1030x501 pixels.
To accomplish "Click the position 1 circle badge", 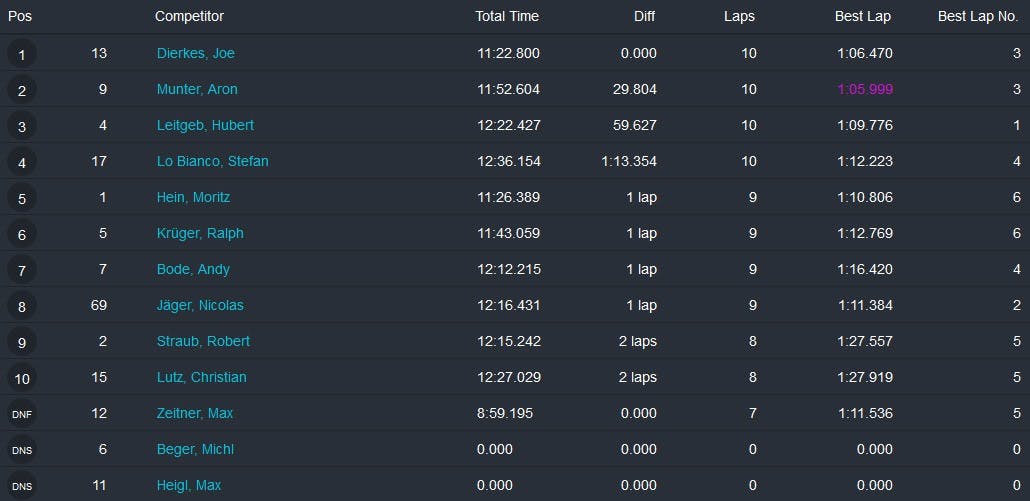I will coord(22,54).
